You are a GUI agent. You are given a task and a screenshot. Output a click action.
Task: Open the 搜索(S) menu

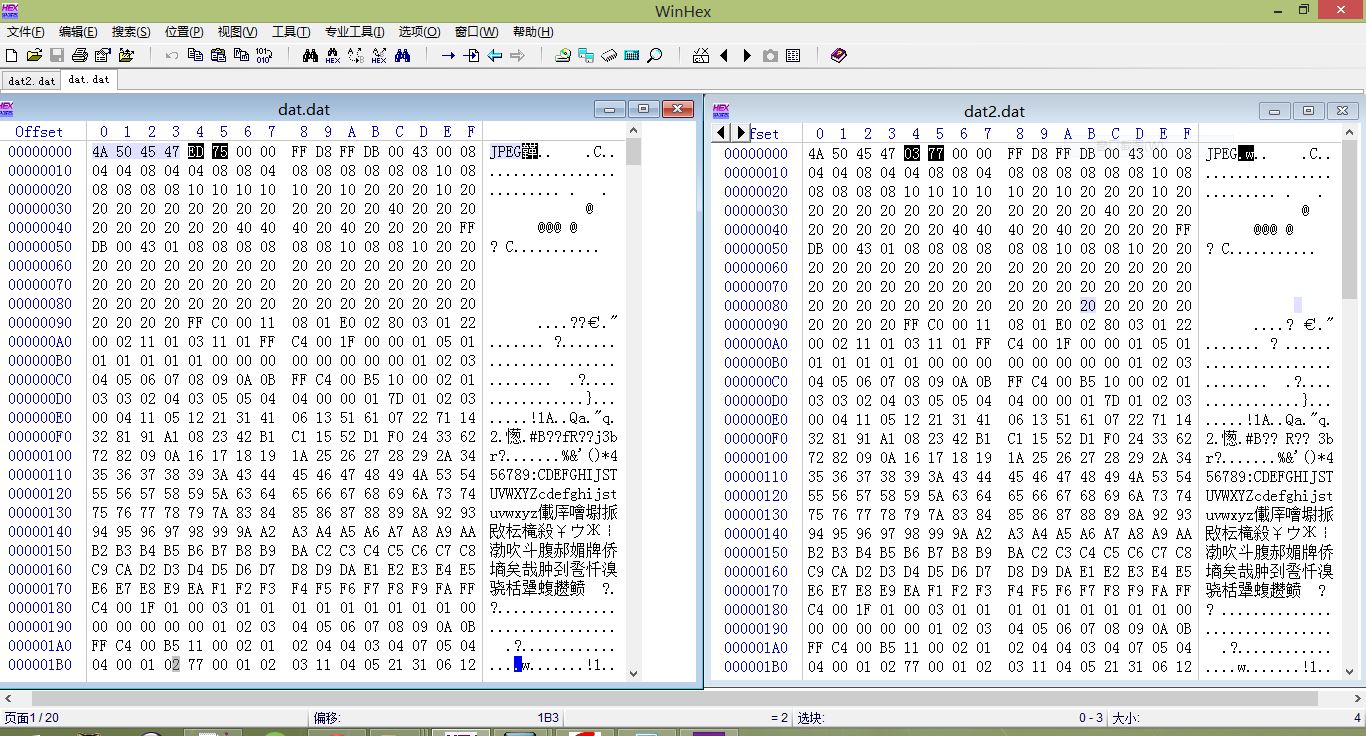[x=131, y=31]
